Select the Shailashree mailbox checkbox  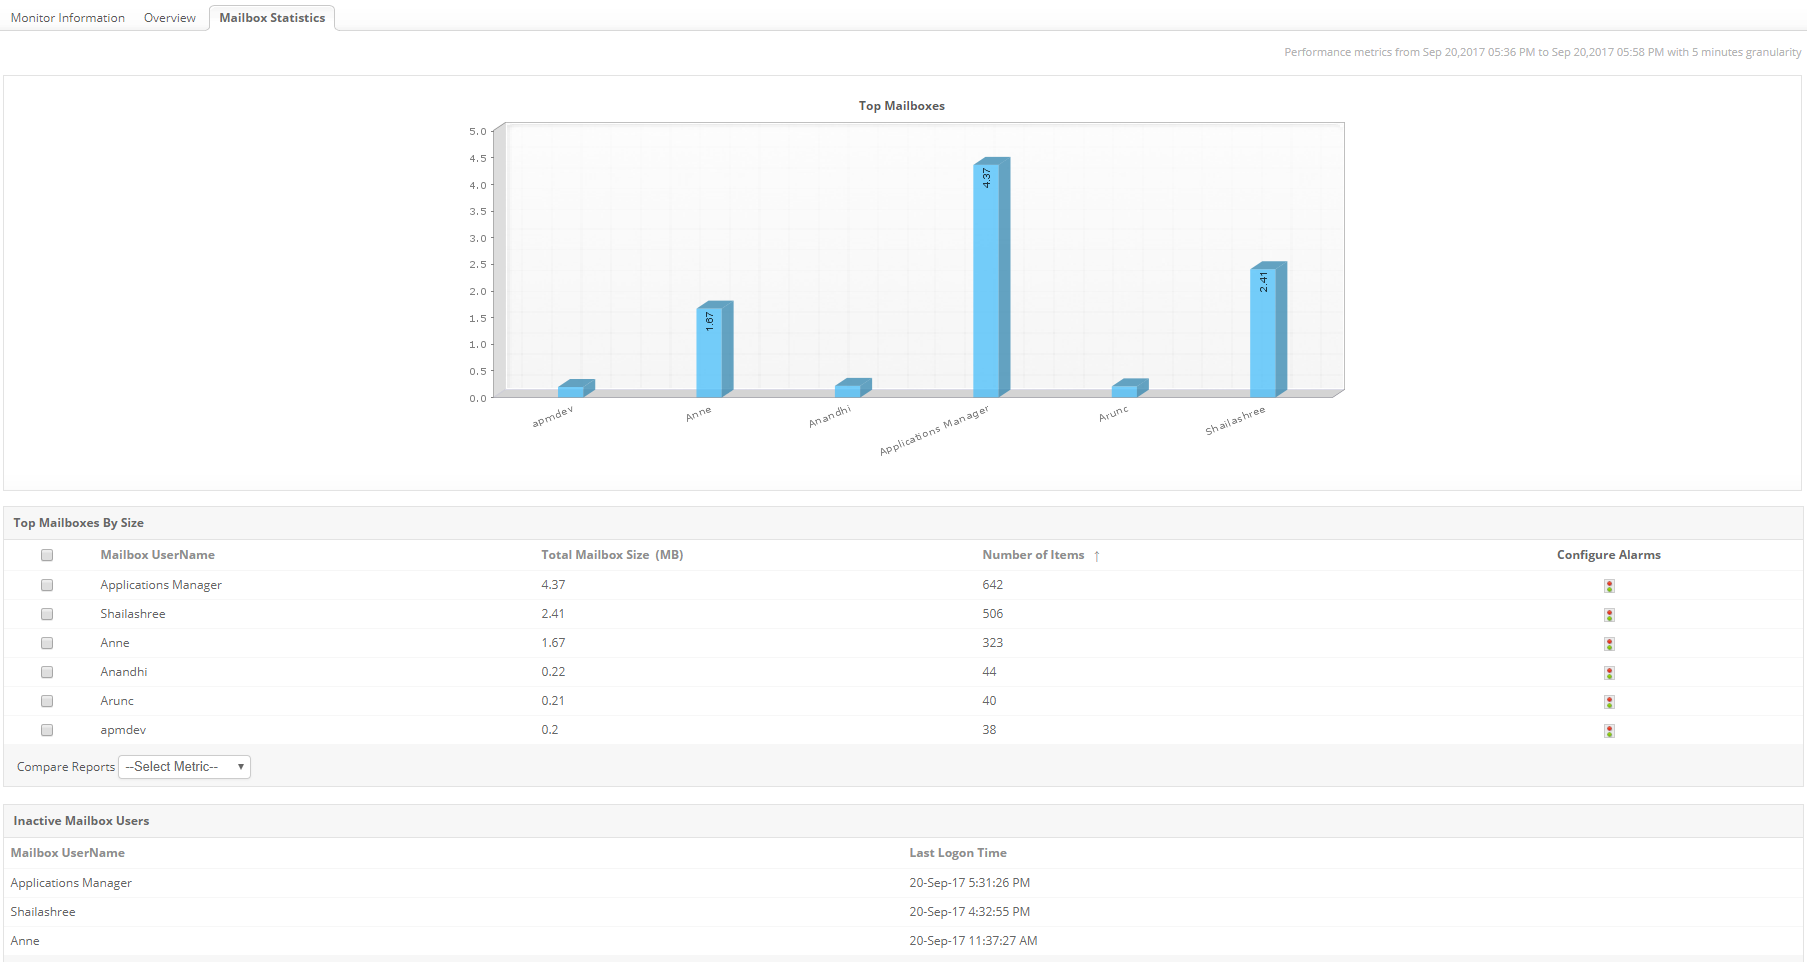(47, 614)
